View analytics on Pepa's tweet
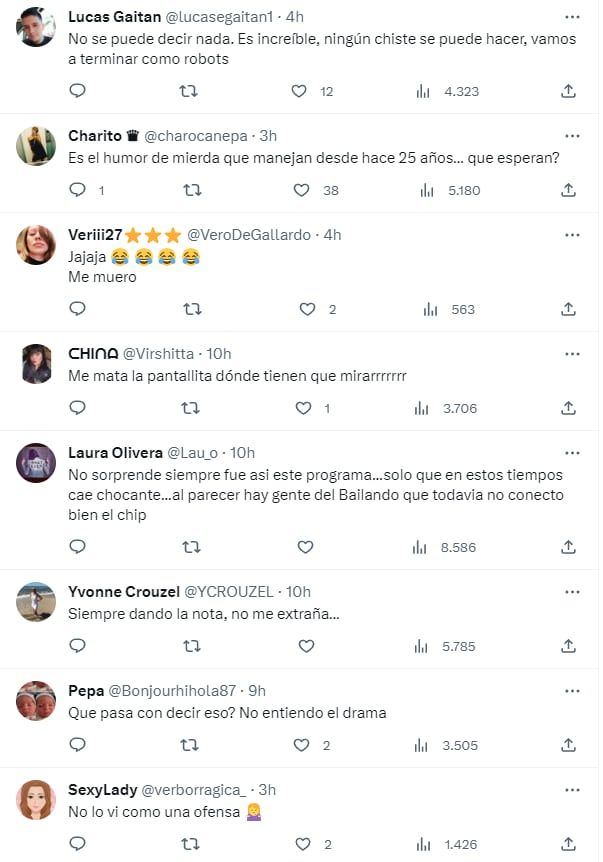 click(x=430, y=745)
